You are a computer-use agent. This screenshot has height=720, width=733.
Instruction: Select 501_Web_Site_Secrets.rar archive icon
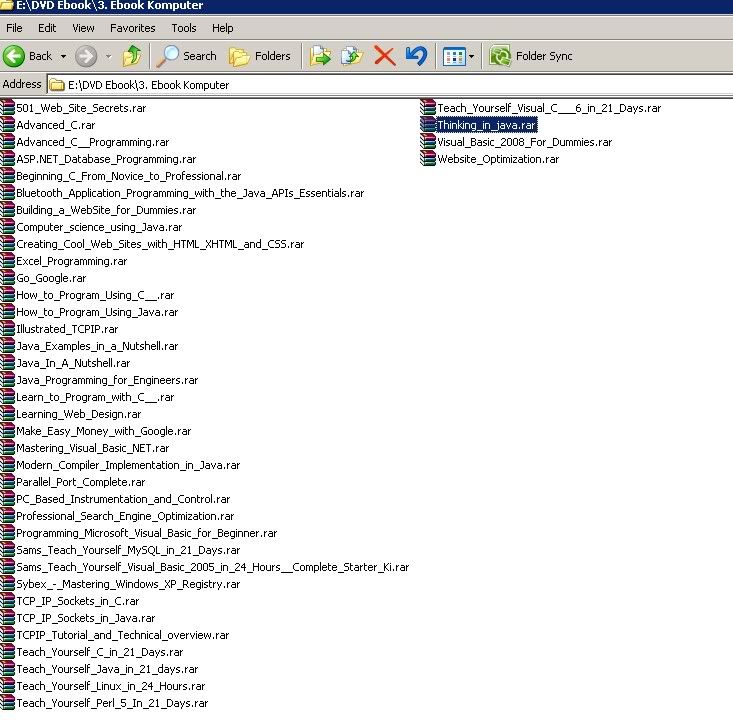tap(7, 108)
